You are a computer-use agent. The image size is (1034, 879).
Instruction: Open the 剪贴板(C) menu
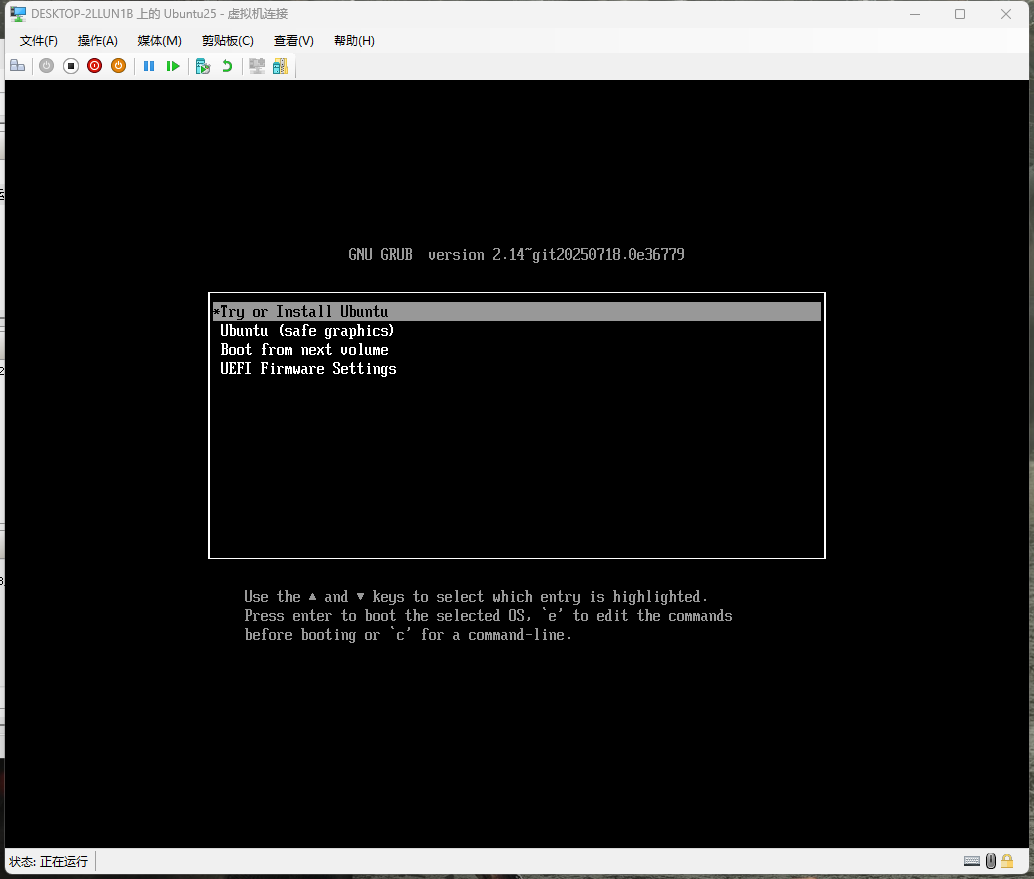pos(227,41)
